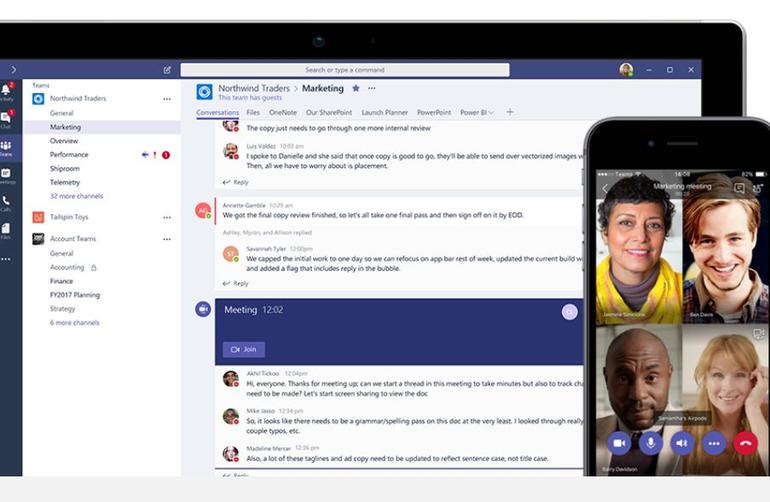Expand 'Ashley, Myron, and Allison replied'
This screenshot has width=770, height=502.
(267, 232)
